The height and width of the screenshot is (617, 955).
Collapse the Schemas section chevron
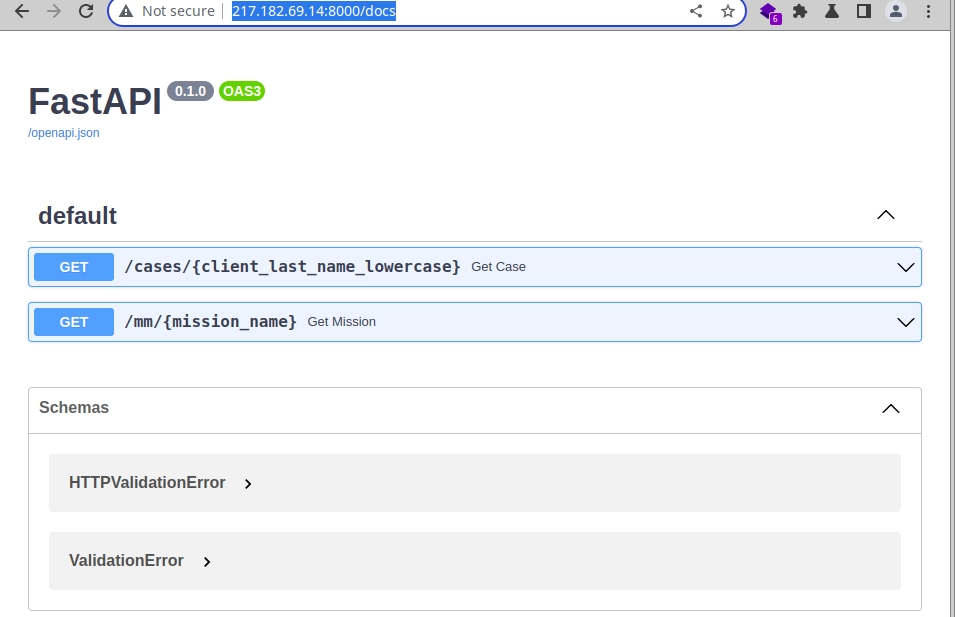coord(889,408)
